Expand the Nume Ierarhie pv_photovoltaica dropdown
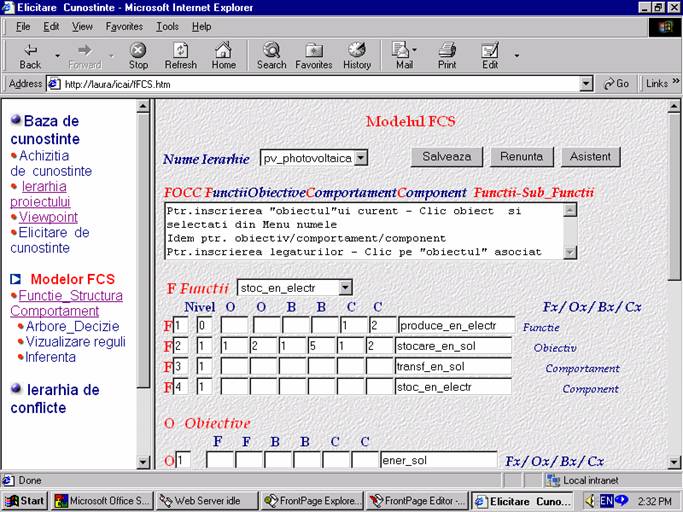The image size is (683, 512). point(361,157)
